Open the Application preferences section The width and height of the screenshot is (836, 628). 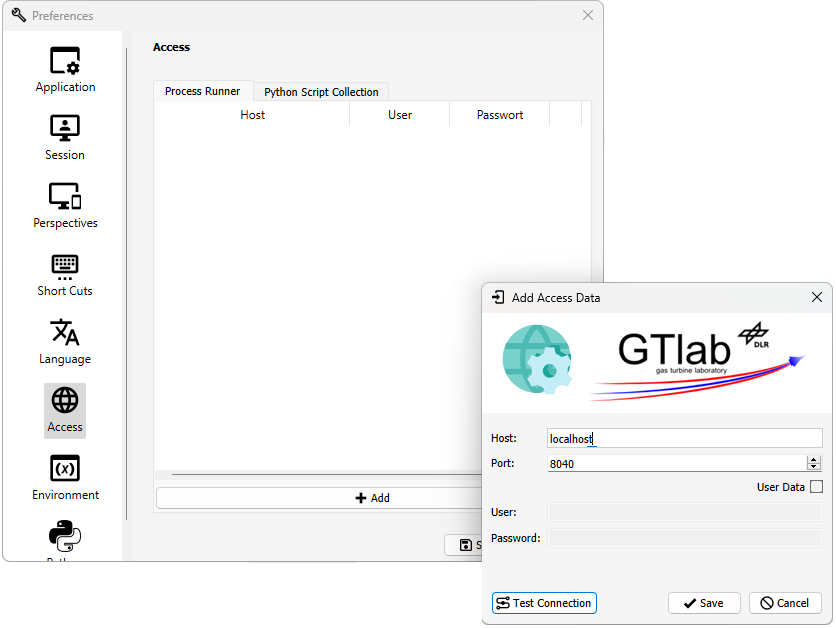65,70
